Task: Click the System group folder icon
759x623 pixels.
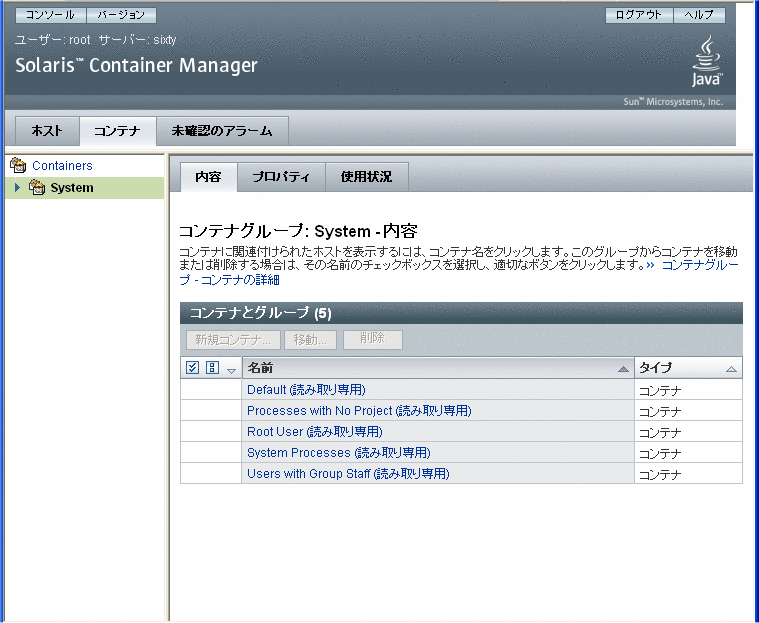Action: tap(37, 187)
